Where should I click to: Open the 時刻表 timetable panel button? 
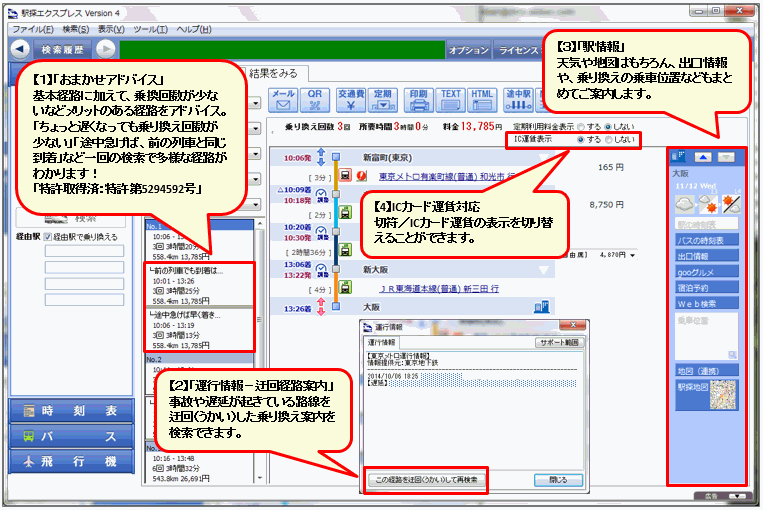click(68, 411)
